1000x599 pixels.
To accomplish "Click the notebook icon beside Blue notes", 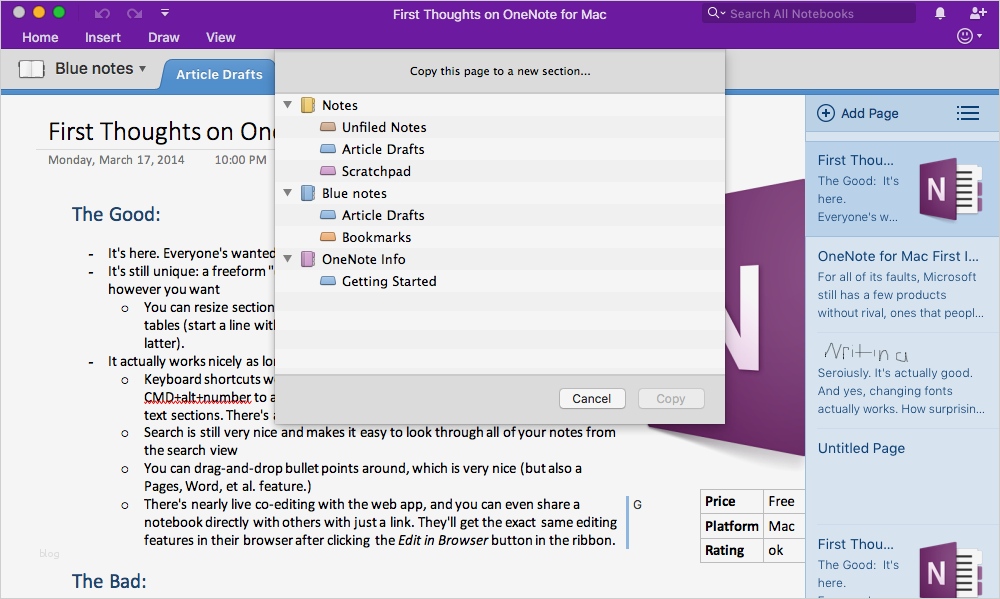I will coord(31,68).
